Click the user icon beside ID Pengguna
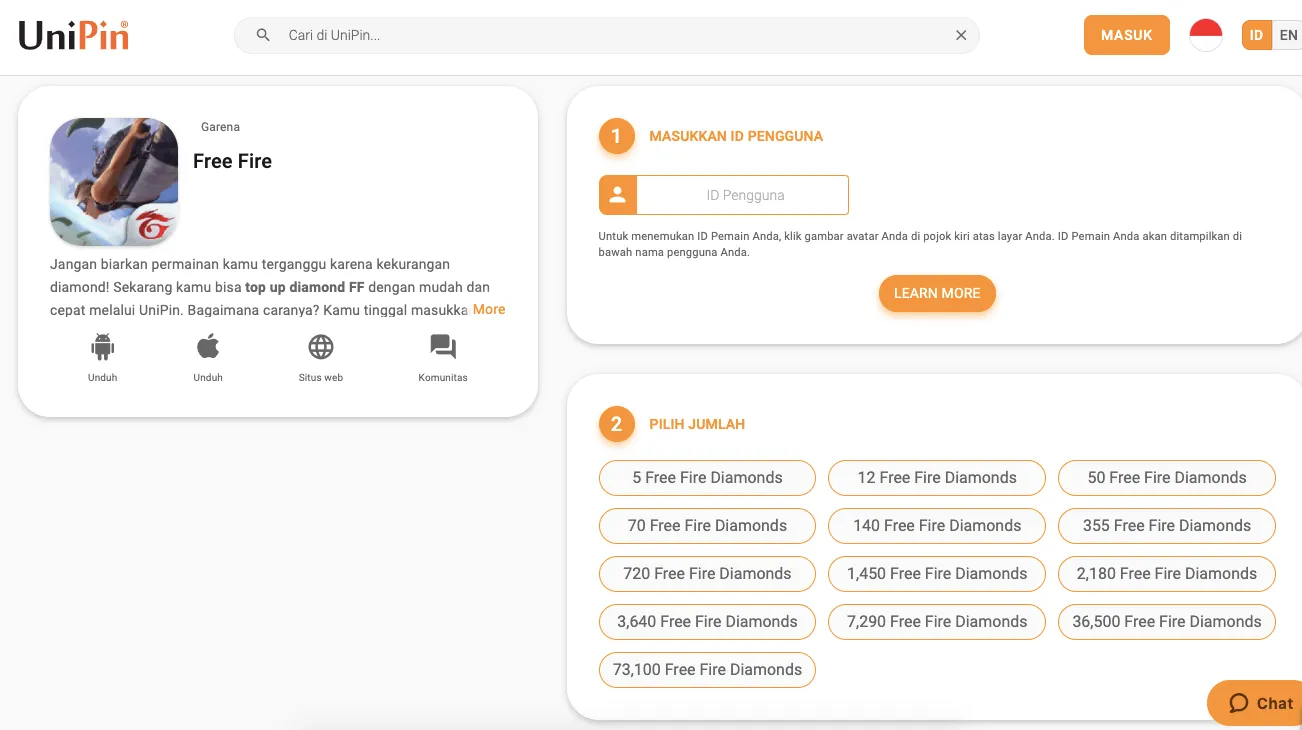 [618, 195]
